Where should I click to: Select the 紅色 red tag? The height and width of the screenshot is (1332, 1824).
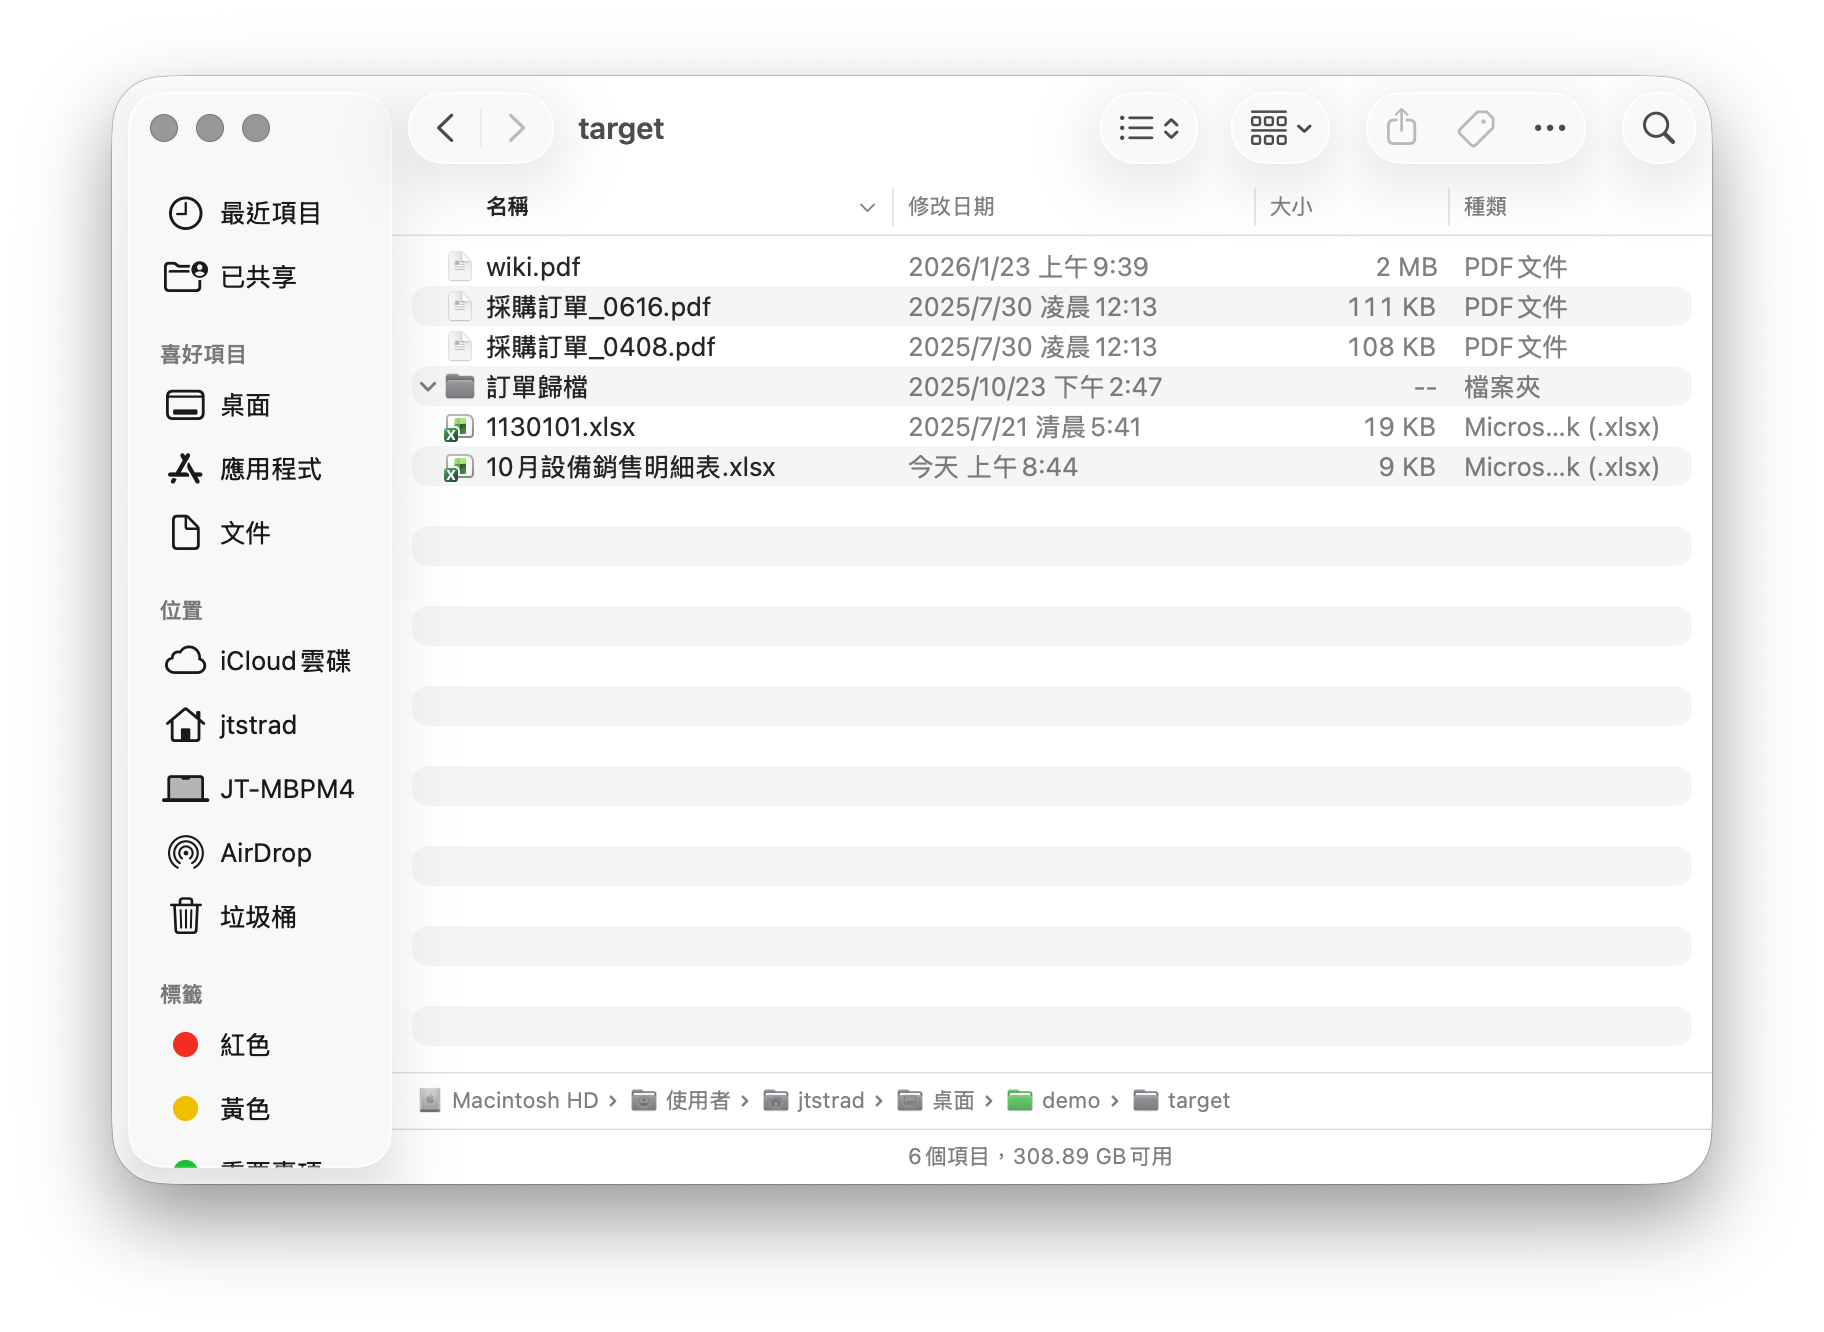point(244,1045)
